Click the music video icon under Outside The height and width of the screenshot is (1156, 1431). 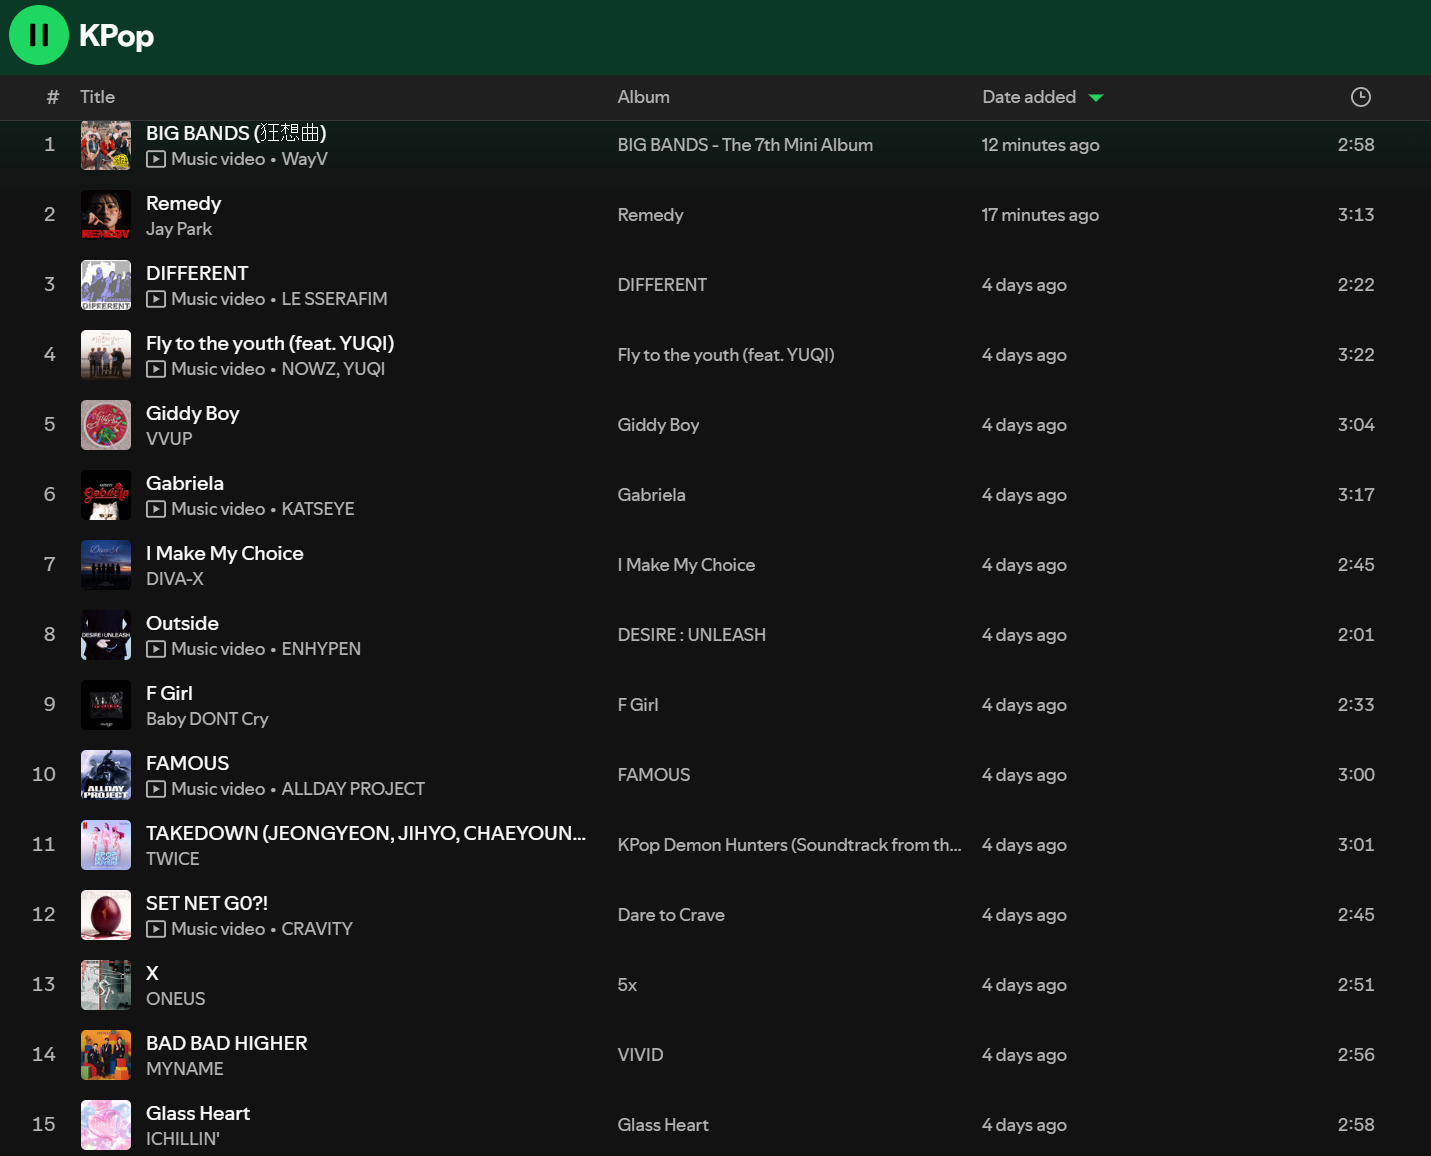(156, 649)
